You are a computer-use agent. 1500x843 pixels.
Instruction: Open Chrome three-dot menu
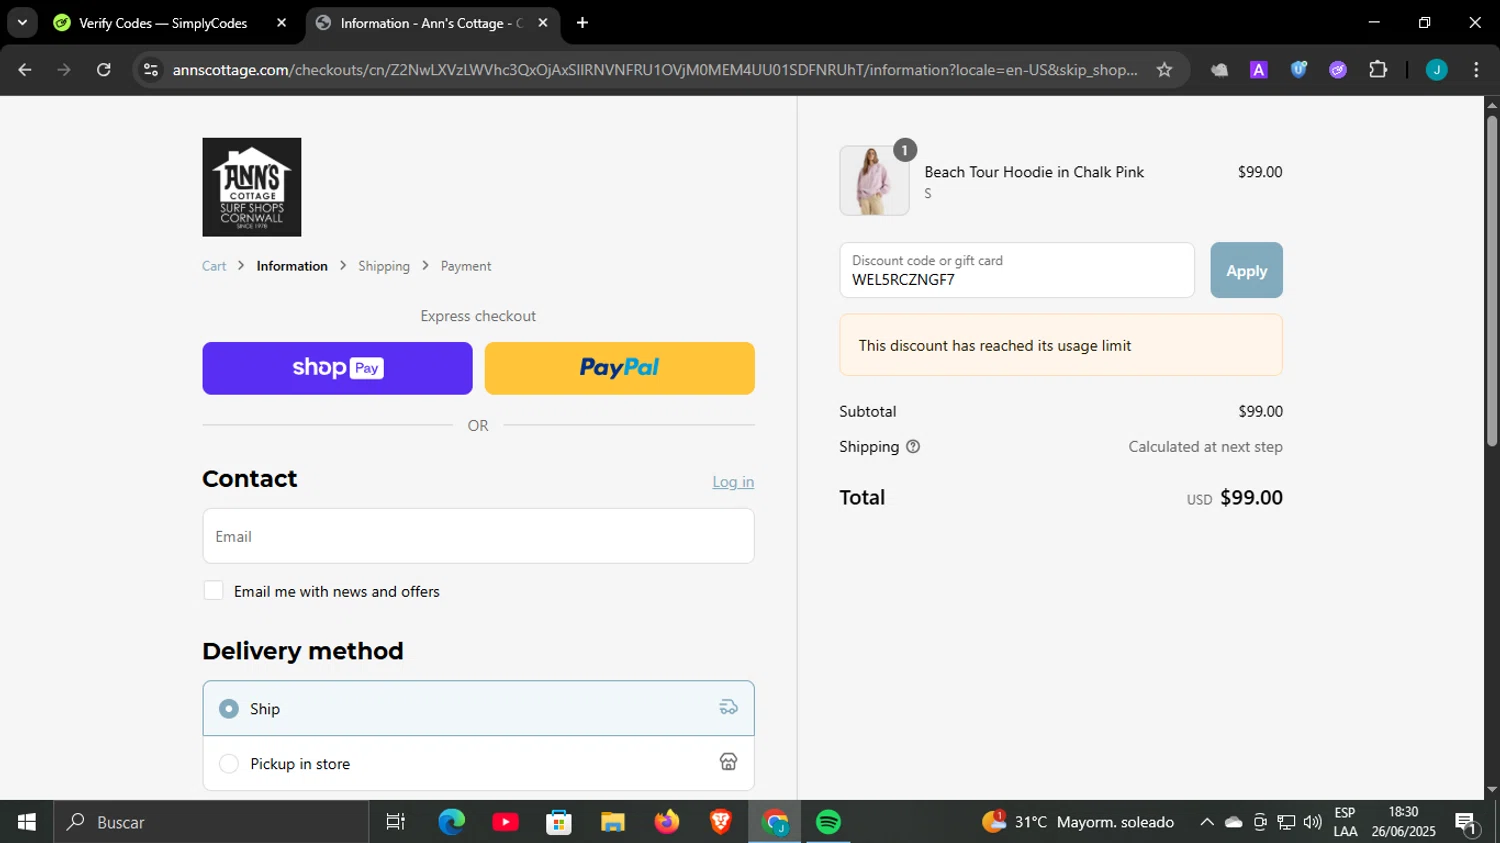[1476, 70]
